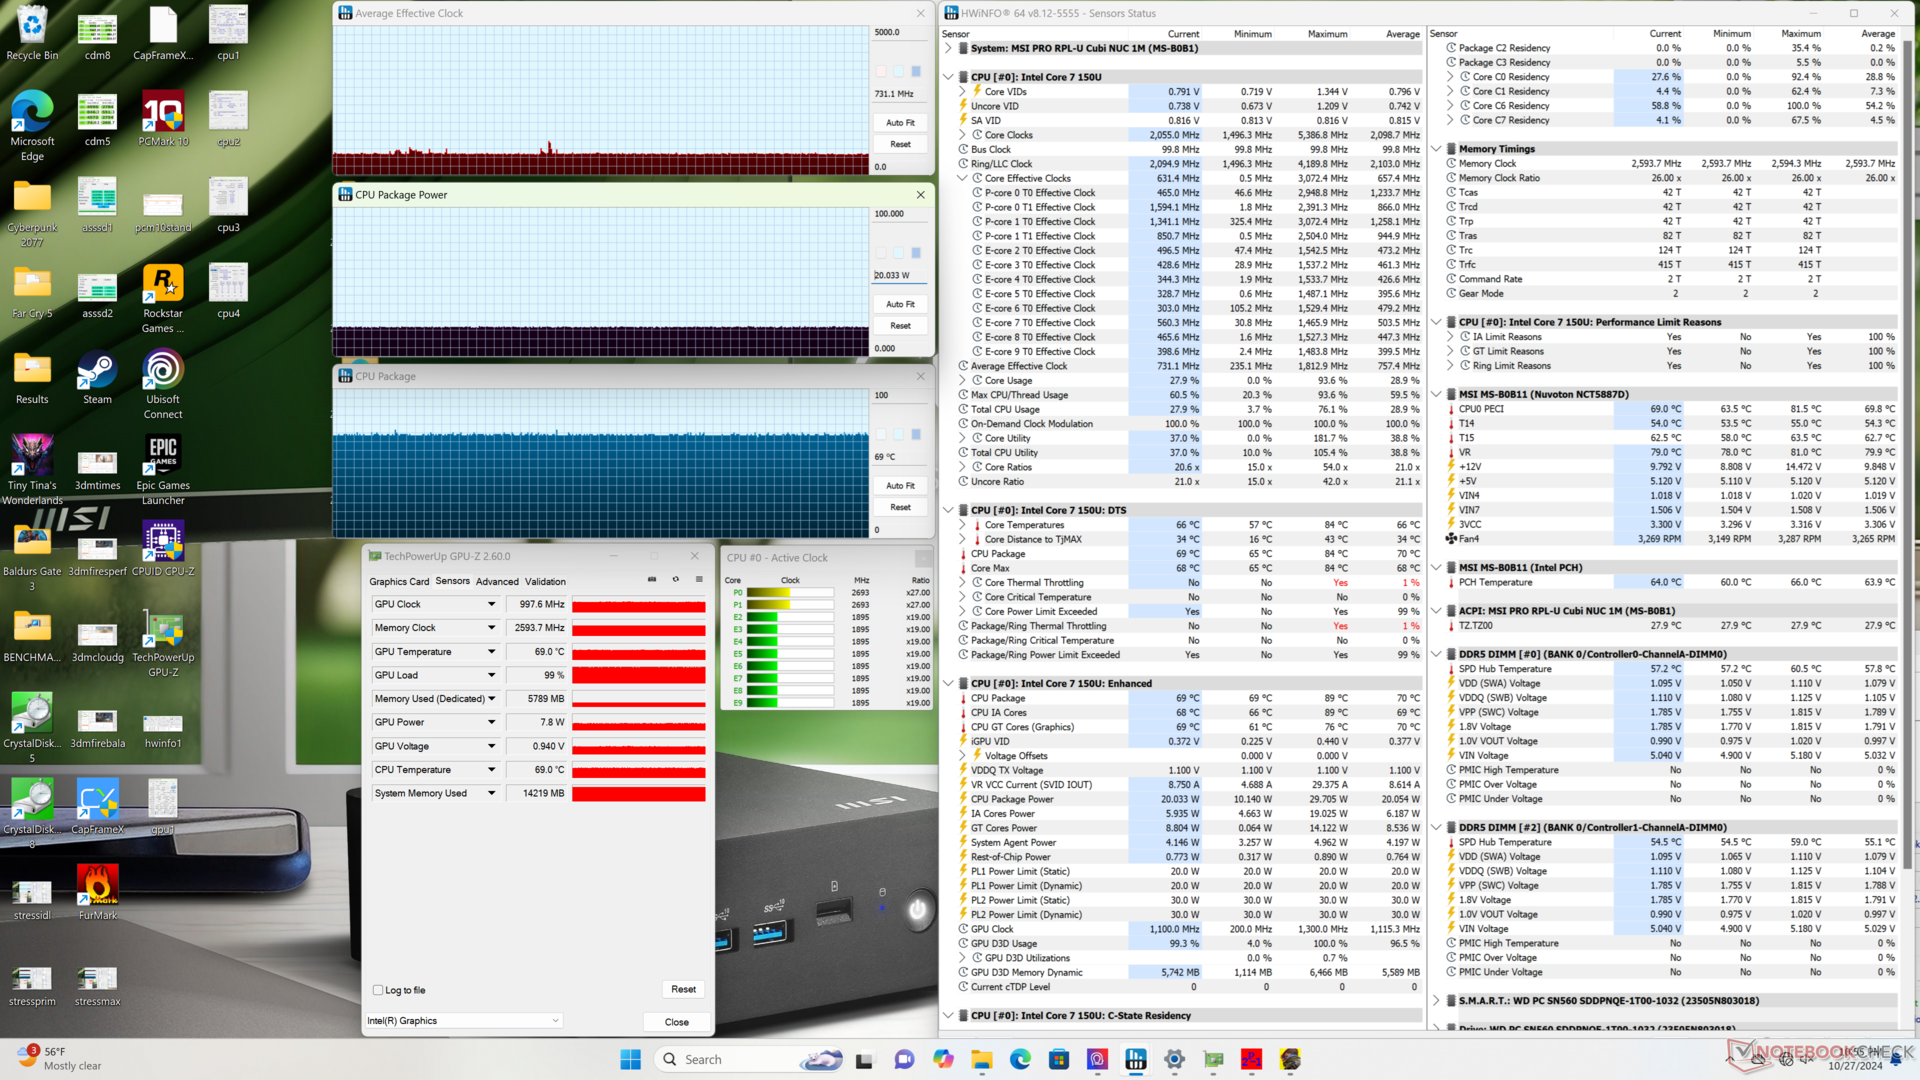Open the Baldurs Gate 3 folder icon

pyautogui.click(x=32, y=556)
